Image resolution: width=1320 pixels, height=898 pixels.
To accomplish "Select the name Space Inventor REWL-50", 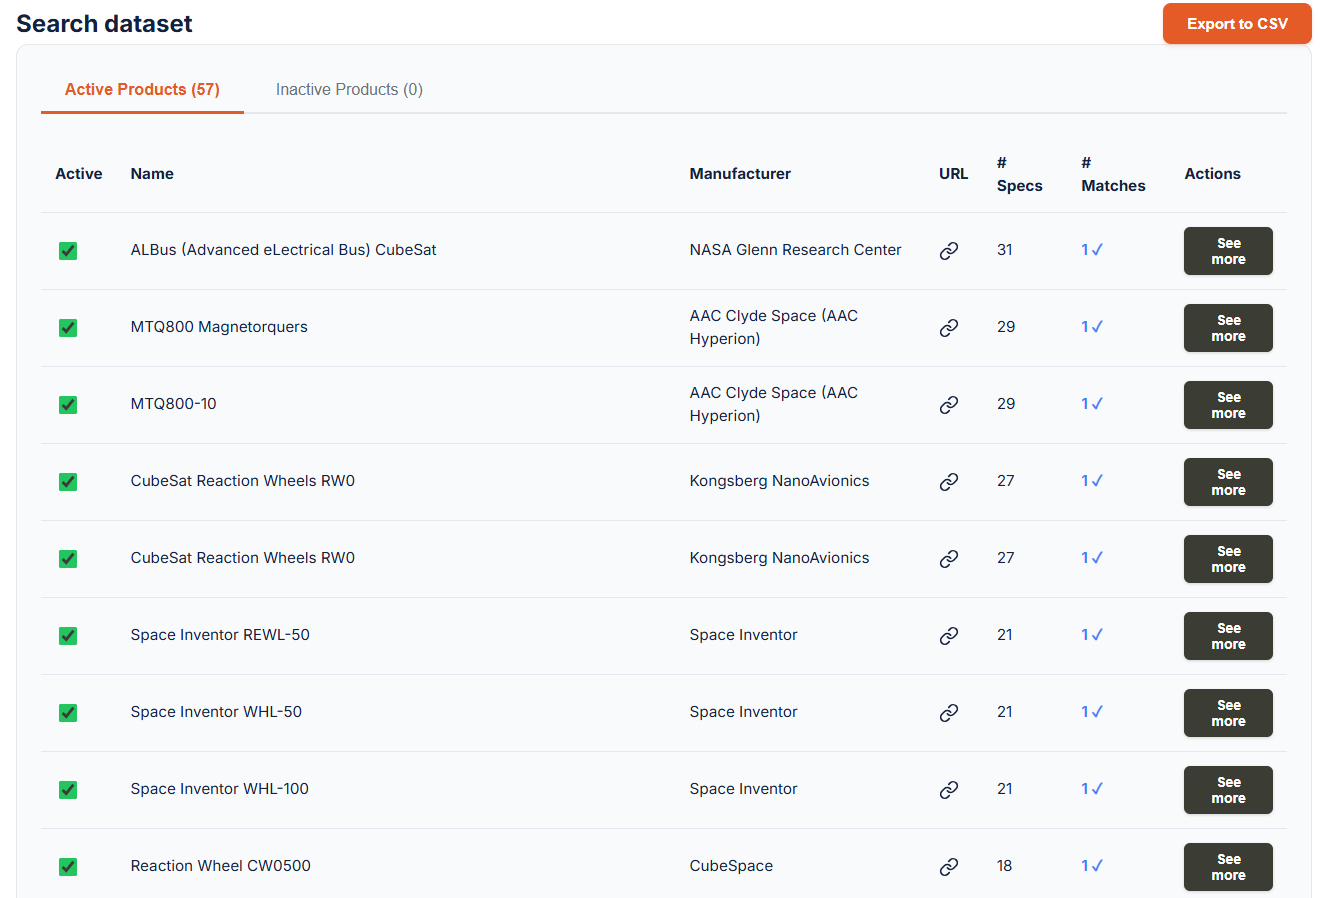I will (220, 635).
